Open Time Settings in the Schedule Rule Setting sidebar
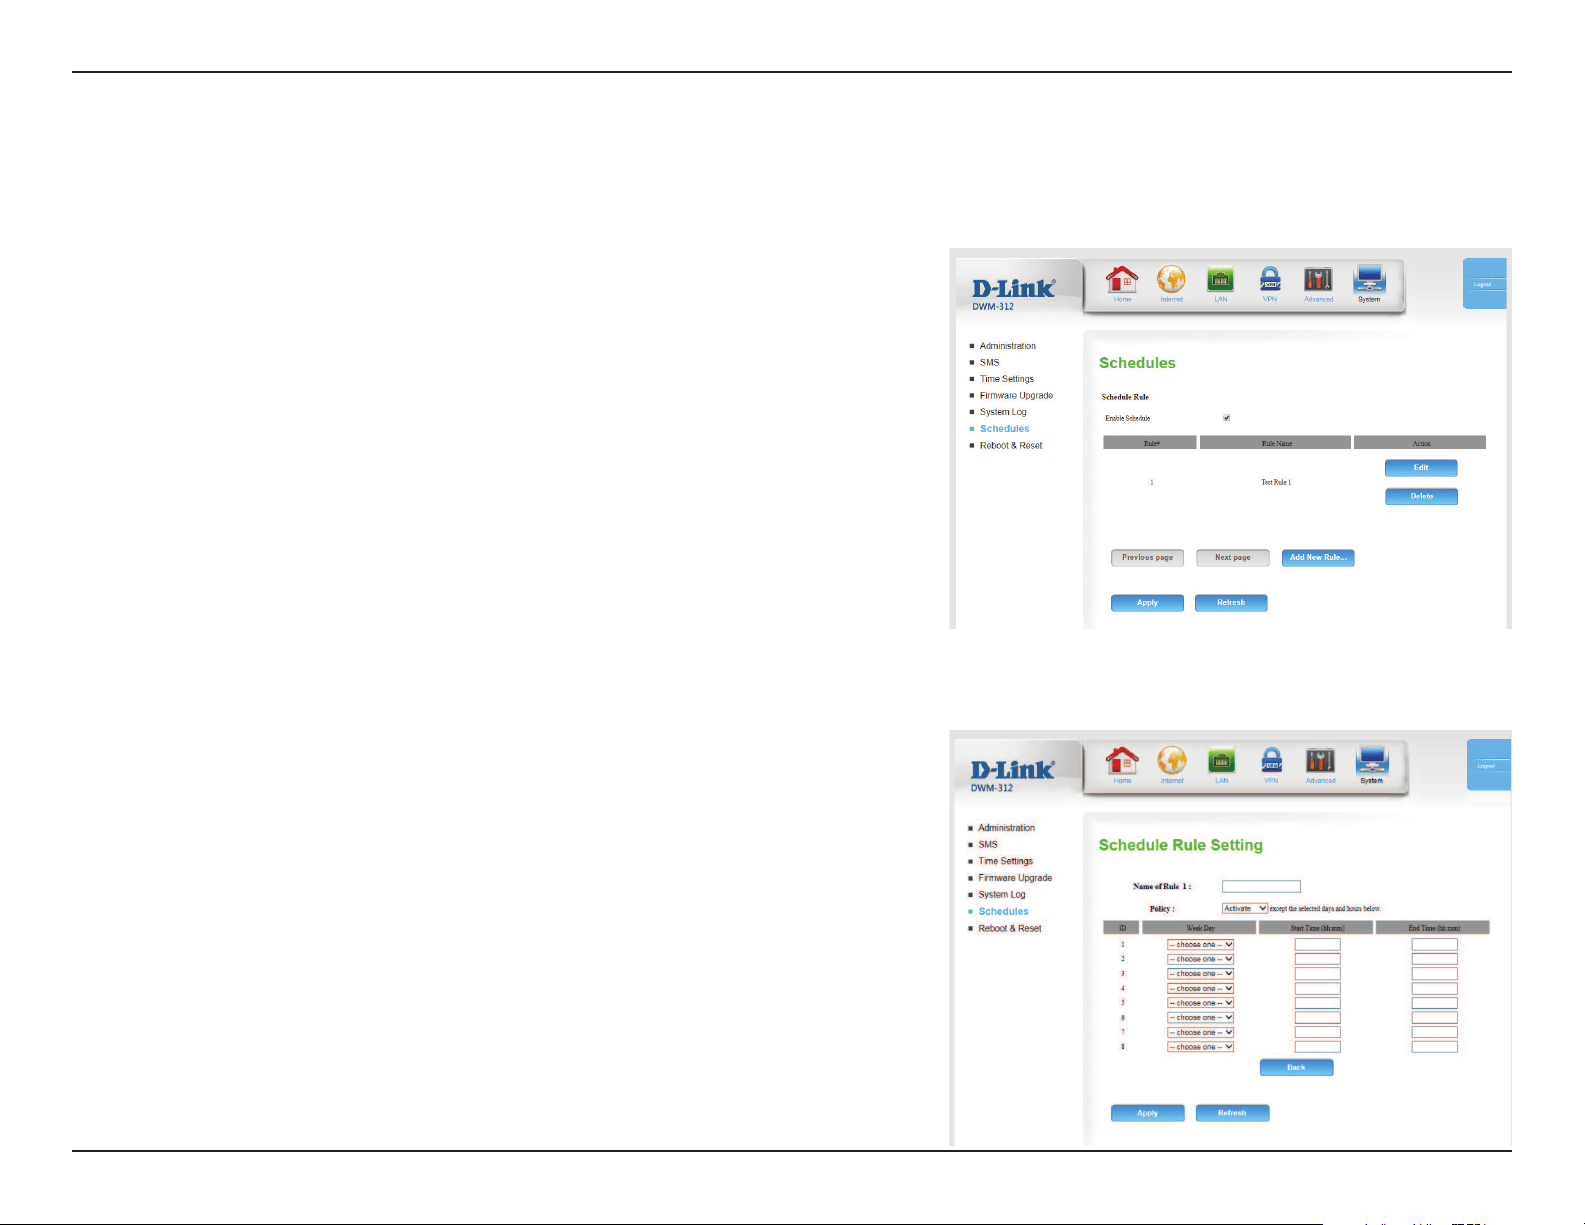 click(1005, 861)
